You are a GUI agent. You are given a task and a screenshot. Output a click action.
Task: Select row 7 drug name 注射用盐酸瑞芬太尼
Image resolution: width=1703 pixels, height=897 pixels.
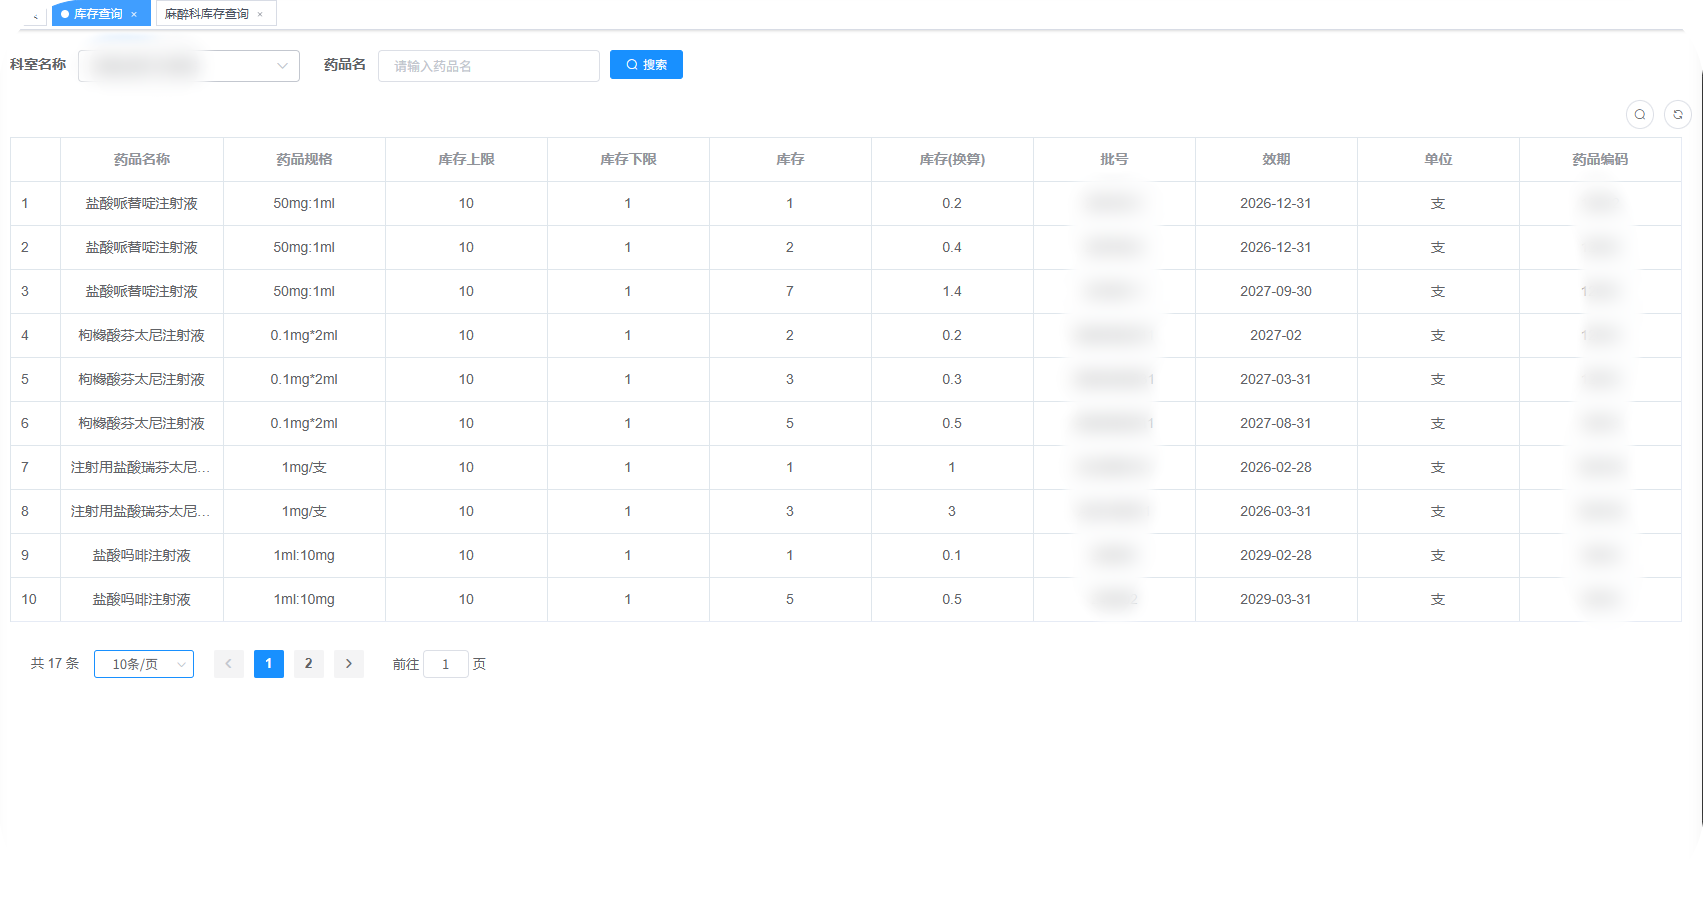141,468
